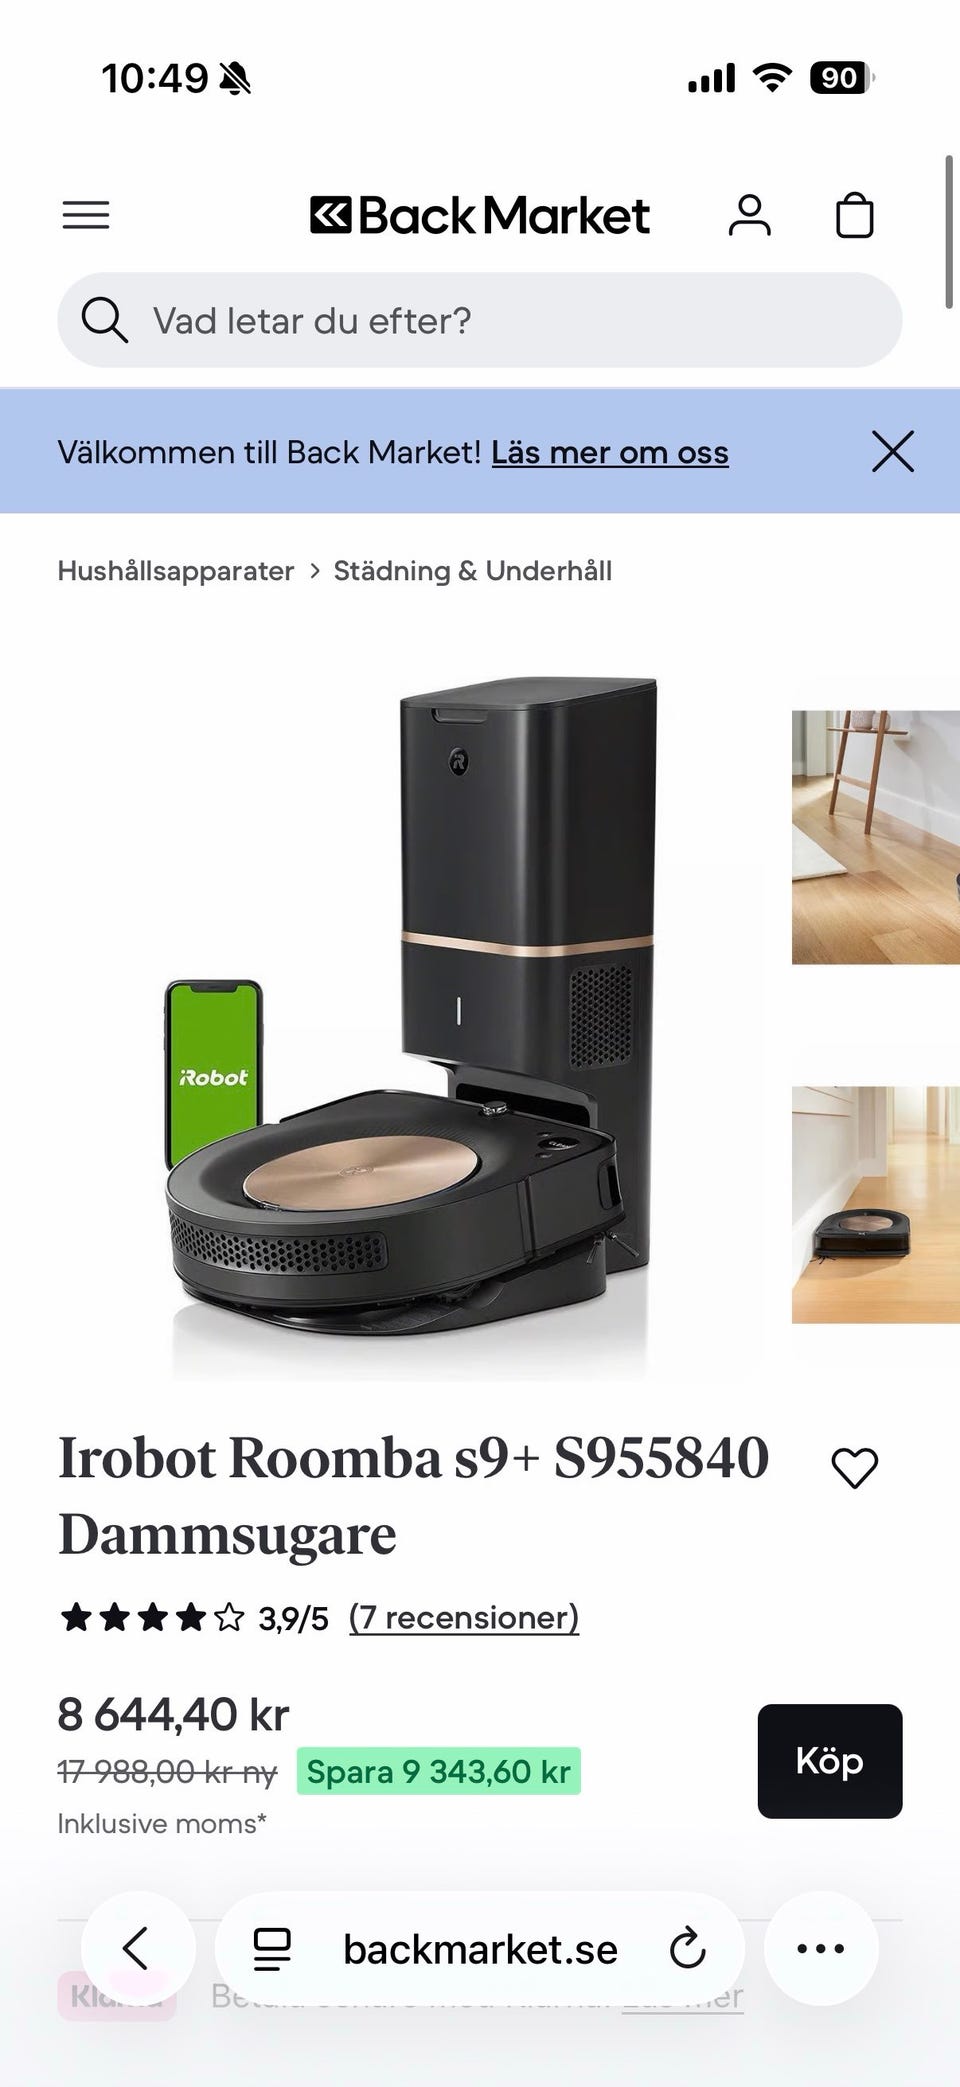Go back with browser back arrow
Image resolution: width=960 pixels, height=2087 pixels.
point(137,1948)
